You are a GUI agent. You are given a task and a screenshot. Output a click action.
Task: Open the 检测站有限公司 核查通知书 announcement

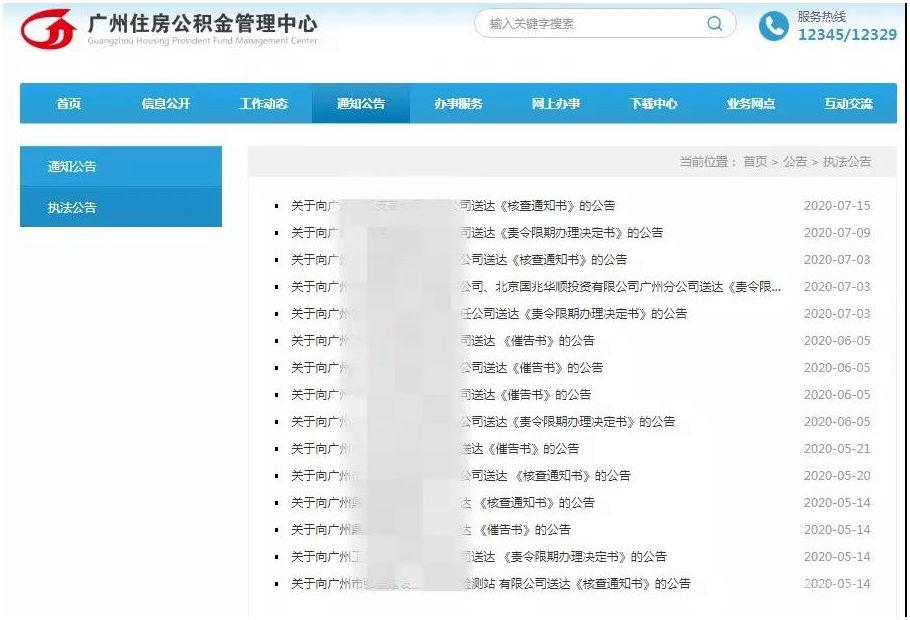pyautogui.click(x=490, y=583)
